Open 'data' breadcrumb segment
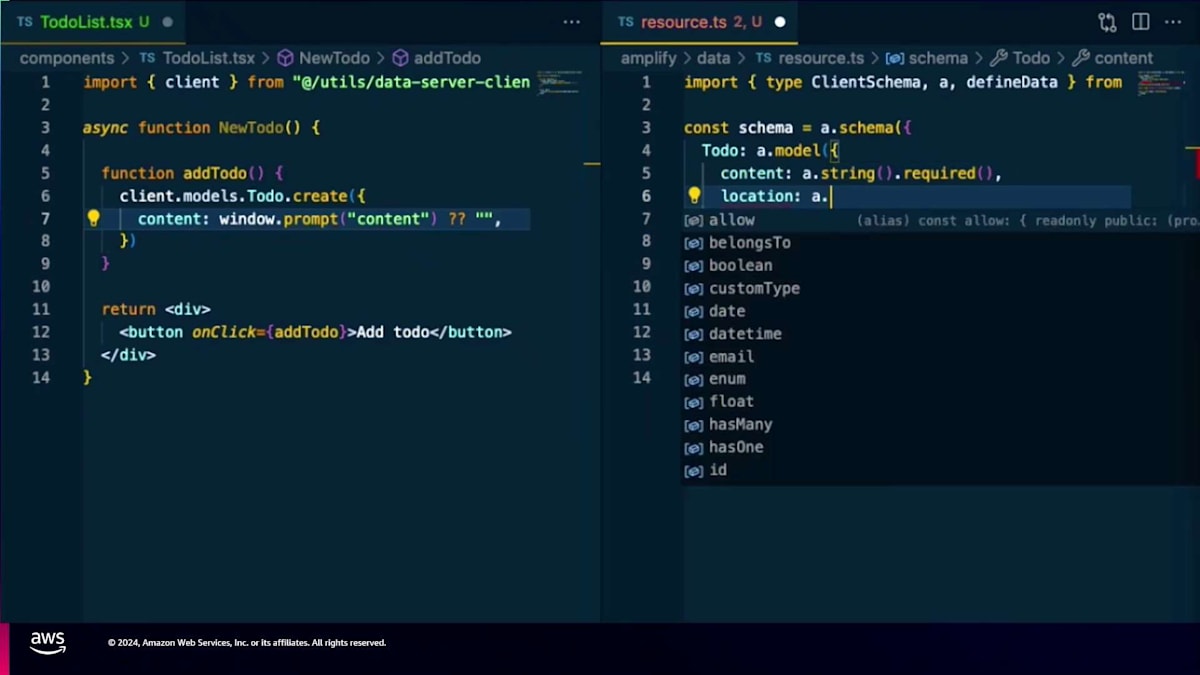The height and width of the screenshot is (675, 1200). [x=713, y=58]
